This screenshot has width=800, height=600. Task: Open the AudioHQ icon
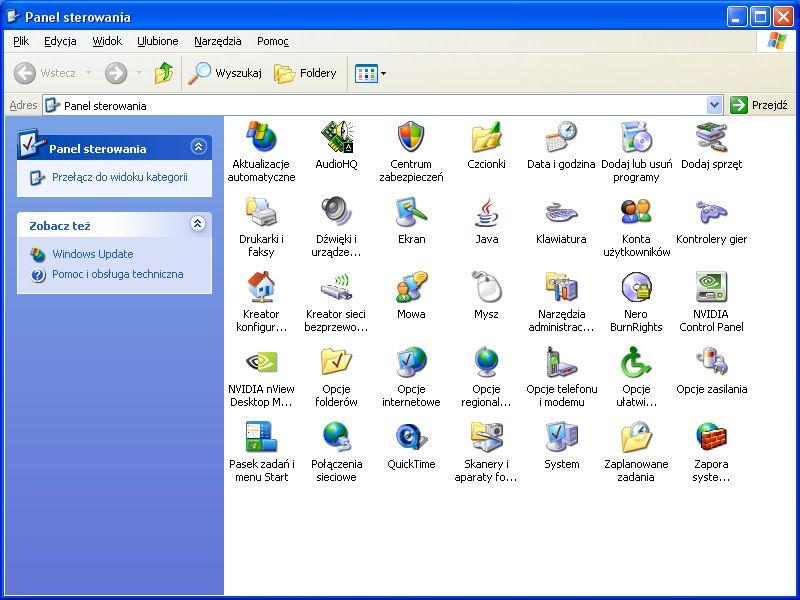pyautogui.click(x=336, y=145)
